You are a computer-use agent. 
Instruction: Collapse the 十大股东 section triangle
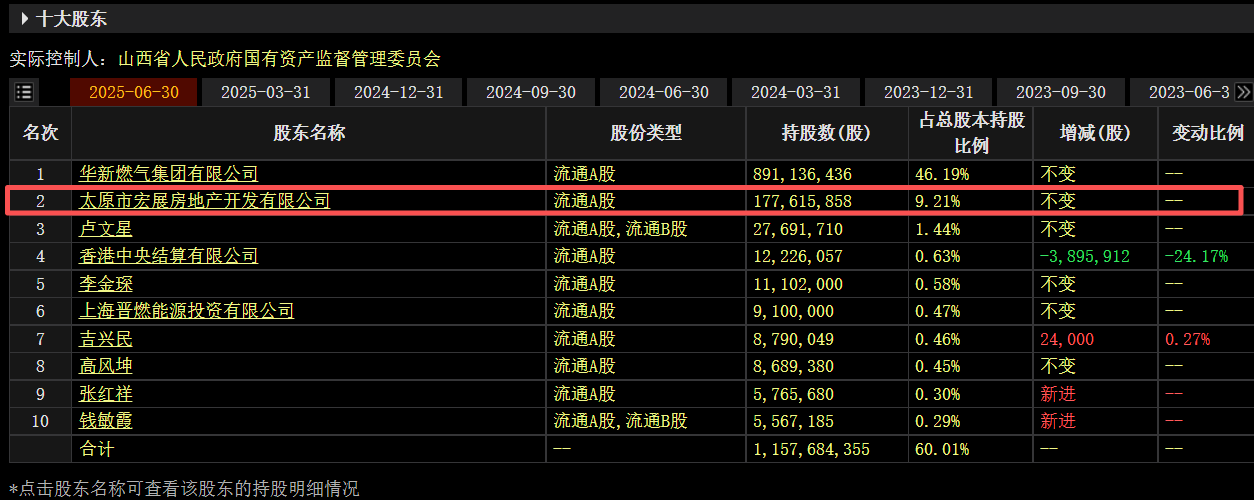coord(23,18)
